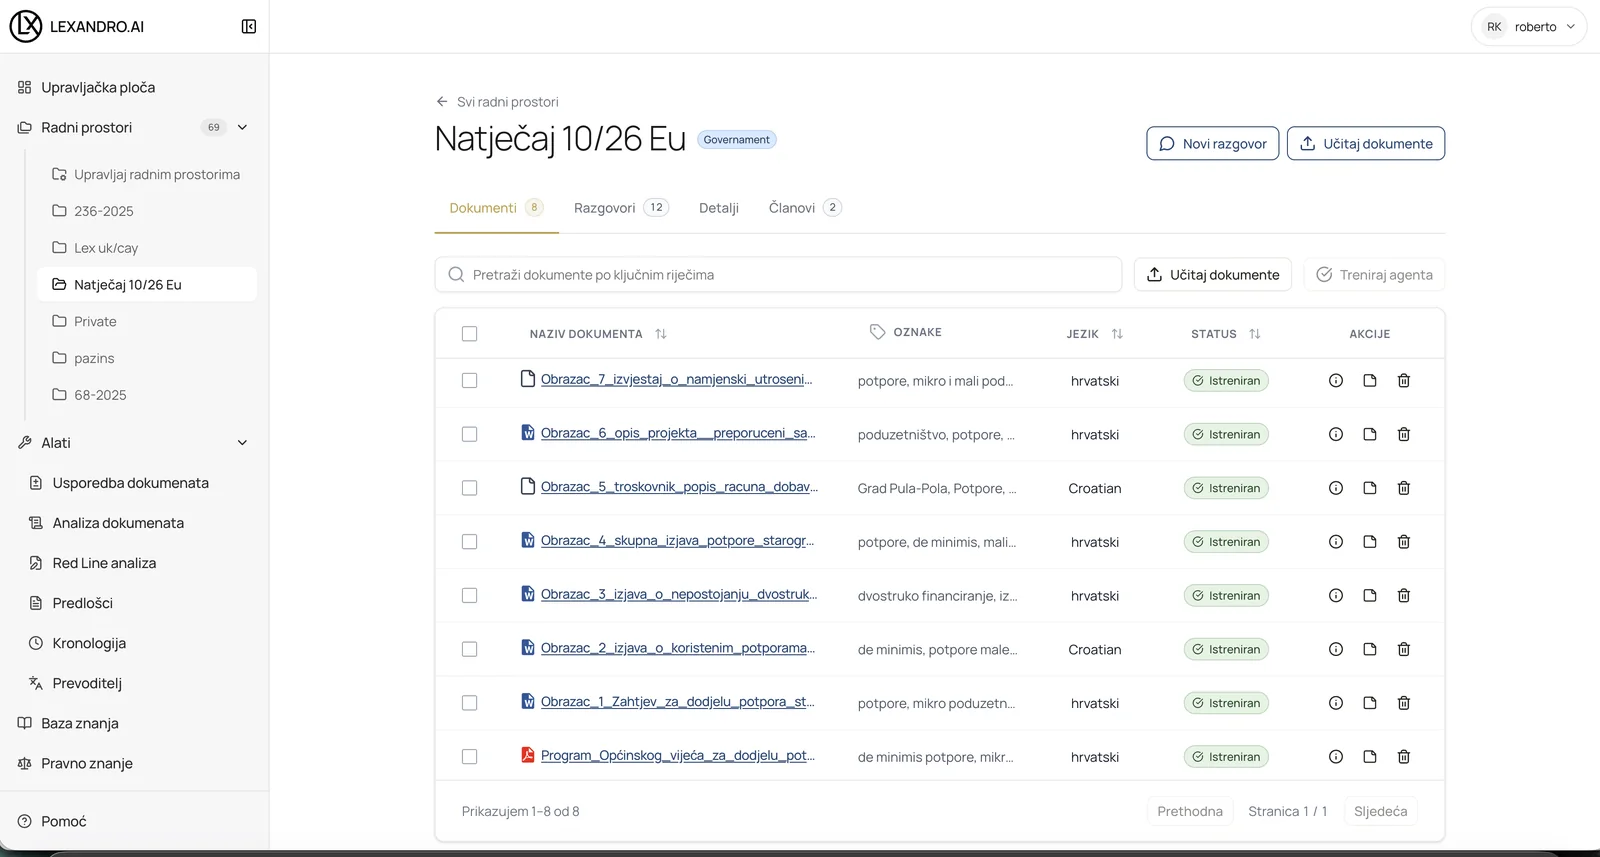The width and height of the screenshot is (1600, 857).
Task: Collapse the Radni prostori section chevron
Action: tap(242, 127)
